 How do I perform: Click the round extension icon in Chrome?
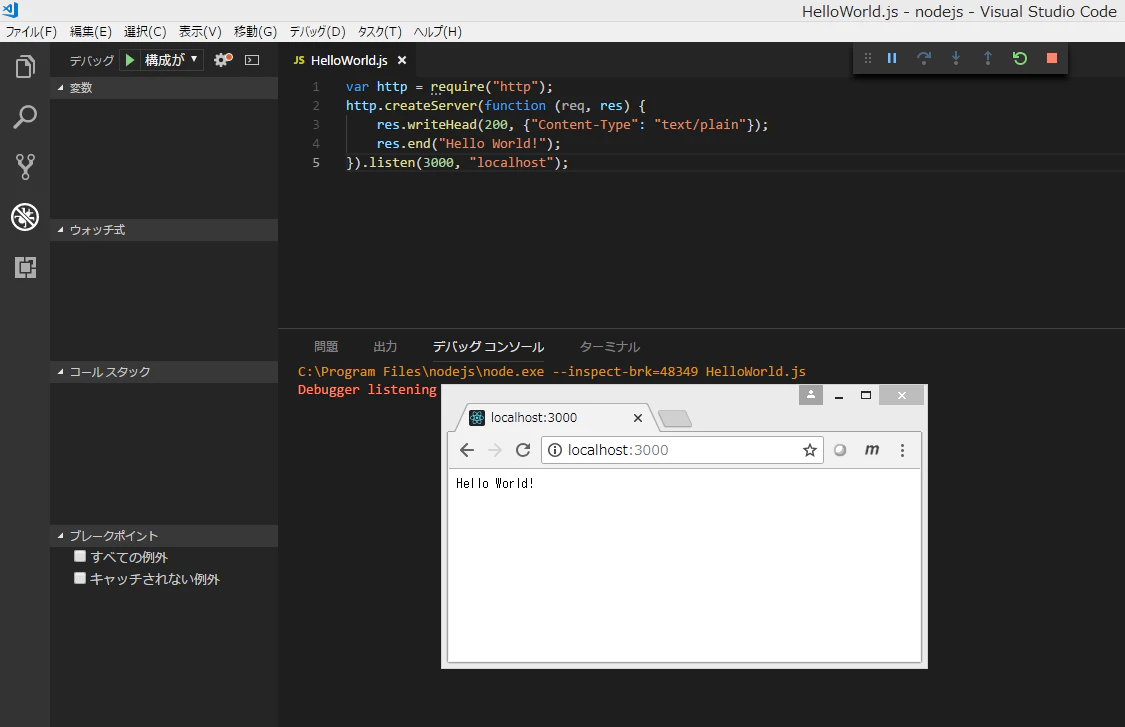pyautogui.click(x=840, y=450)
